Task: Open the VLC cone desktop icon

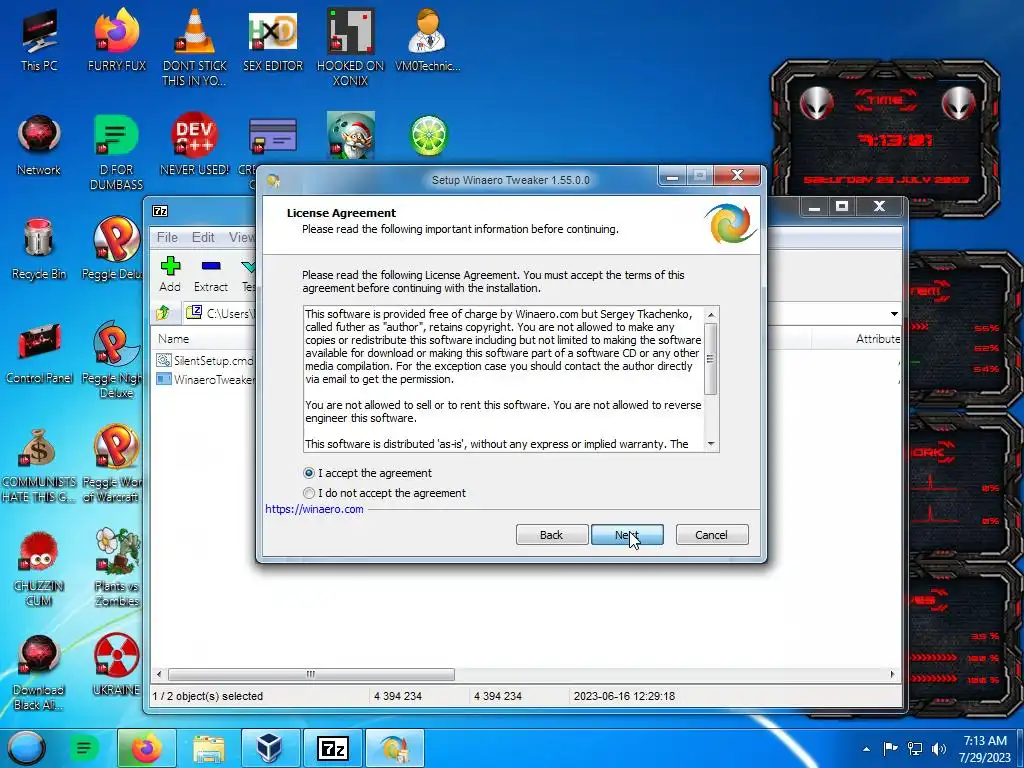Action: tap(195, 47)
